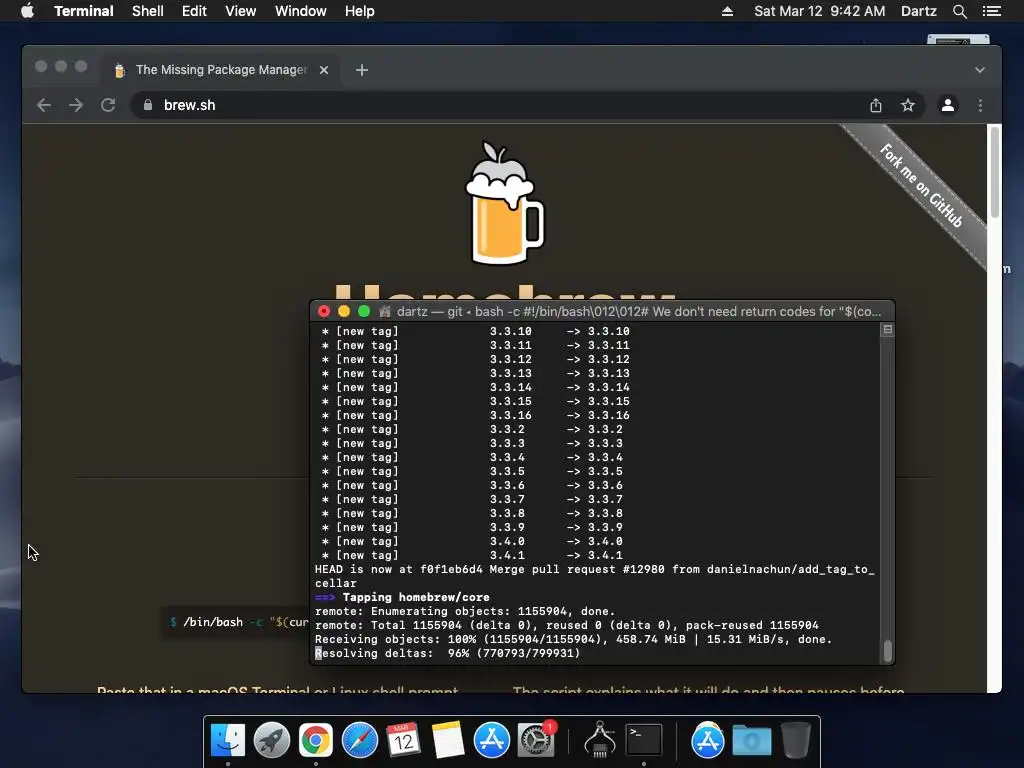Image resolution: width=1024 pixels, height=768 pixels.
Task: Expand the Chrome tab search chevron
Action: pos(980,70)
